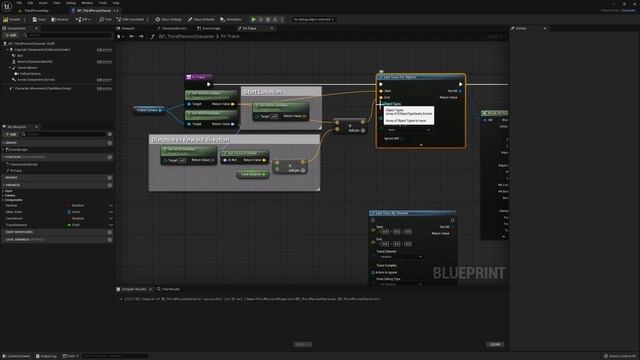
Task: Click the plus icon on Functions section
Action: tap(110, 157)
